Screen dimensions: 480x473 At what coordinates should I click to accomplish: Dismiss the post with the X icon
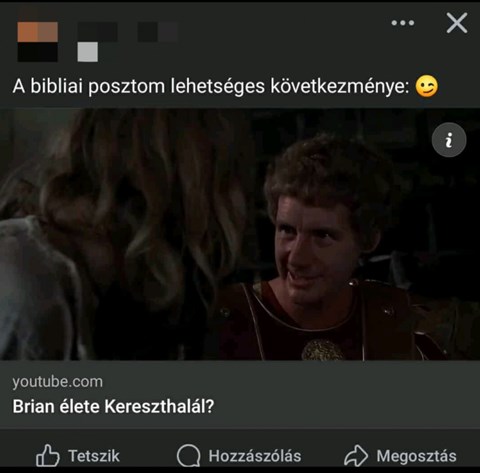point(457,23)
